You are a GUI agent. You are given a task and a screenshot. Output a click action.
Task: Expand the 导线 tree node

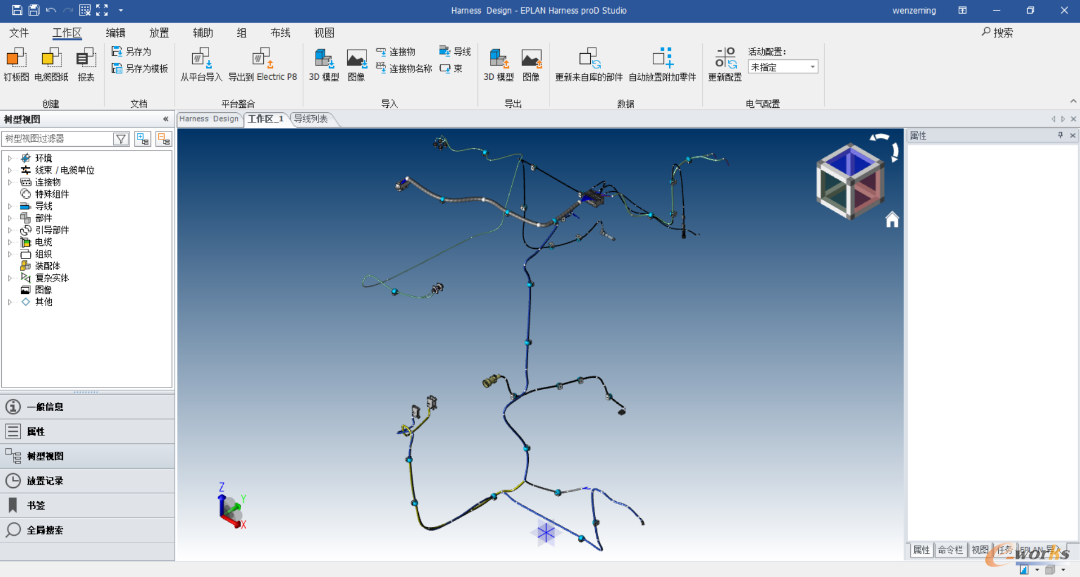(x=10, y=206)
